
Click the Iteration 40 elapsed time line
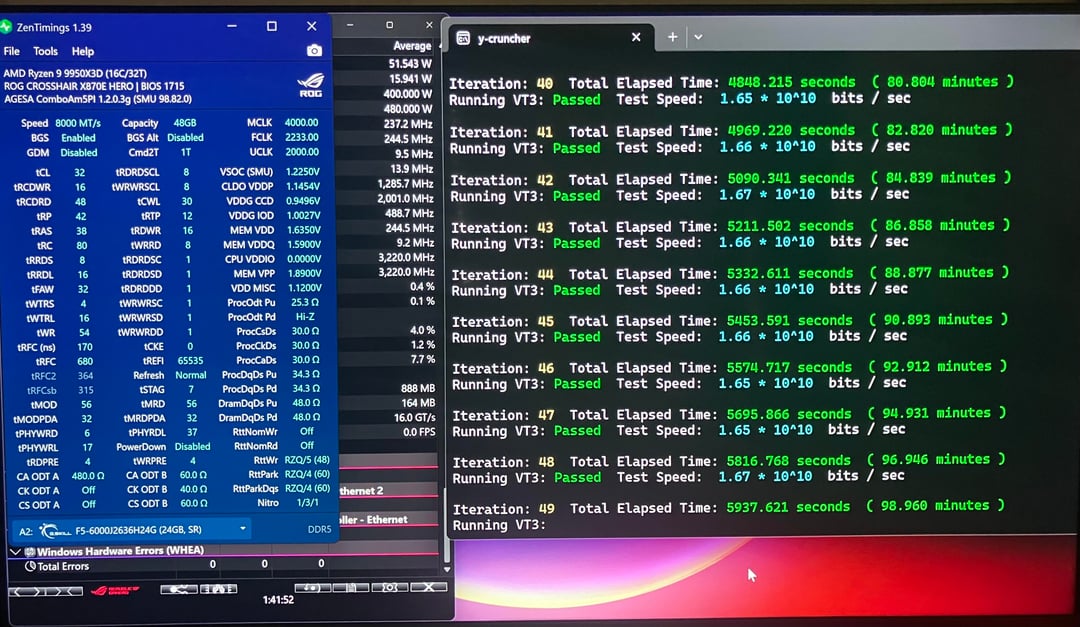[x=732, y=83]
